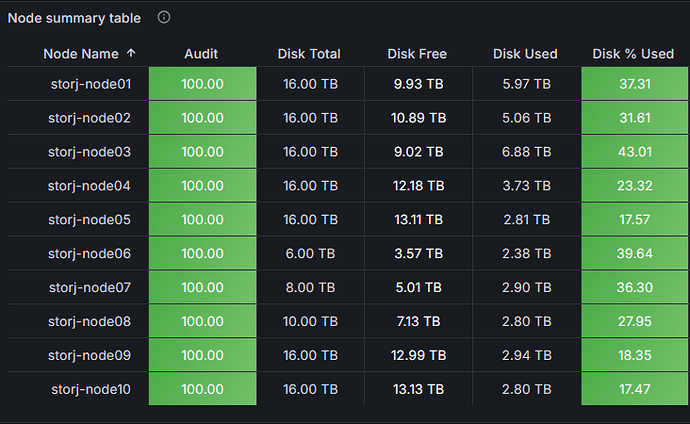The height and width of the screenshot is (424, 690).
Task: Click the info icon beside Node summary table
Action: pos(164,18)
